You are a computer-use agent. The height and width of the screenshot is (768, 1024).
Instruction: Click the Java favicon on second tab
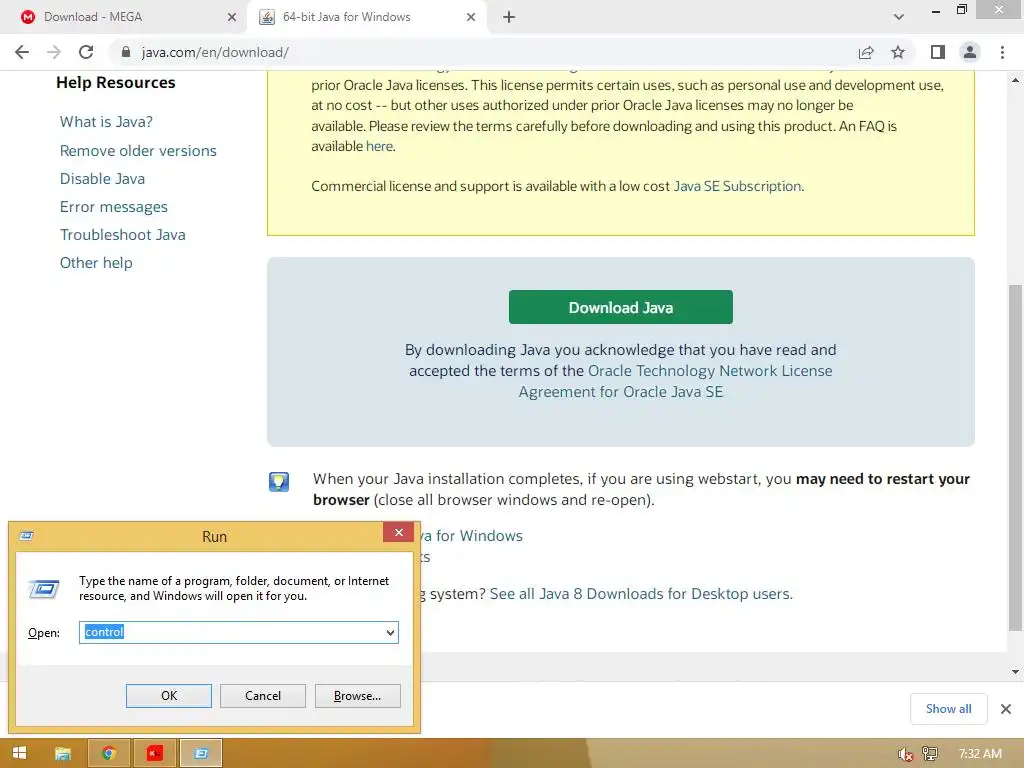click(x=266, y=17)
